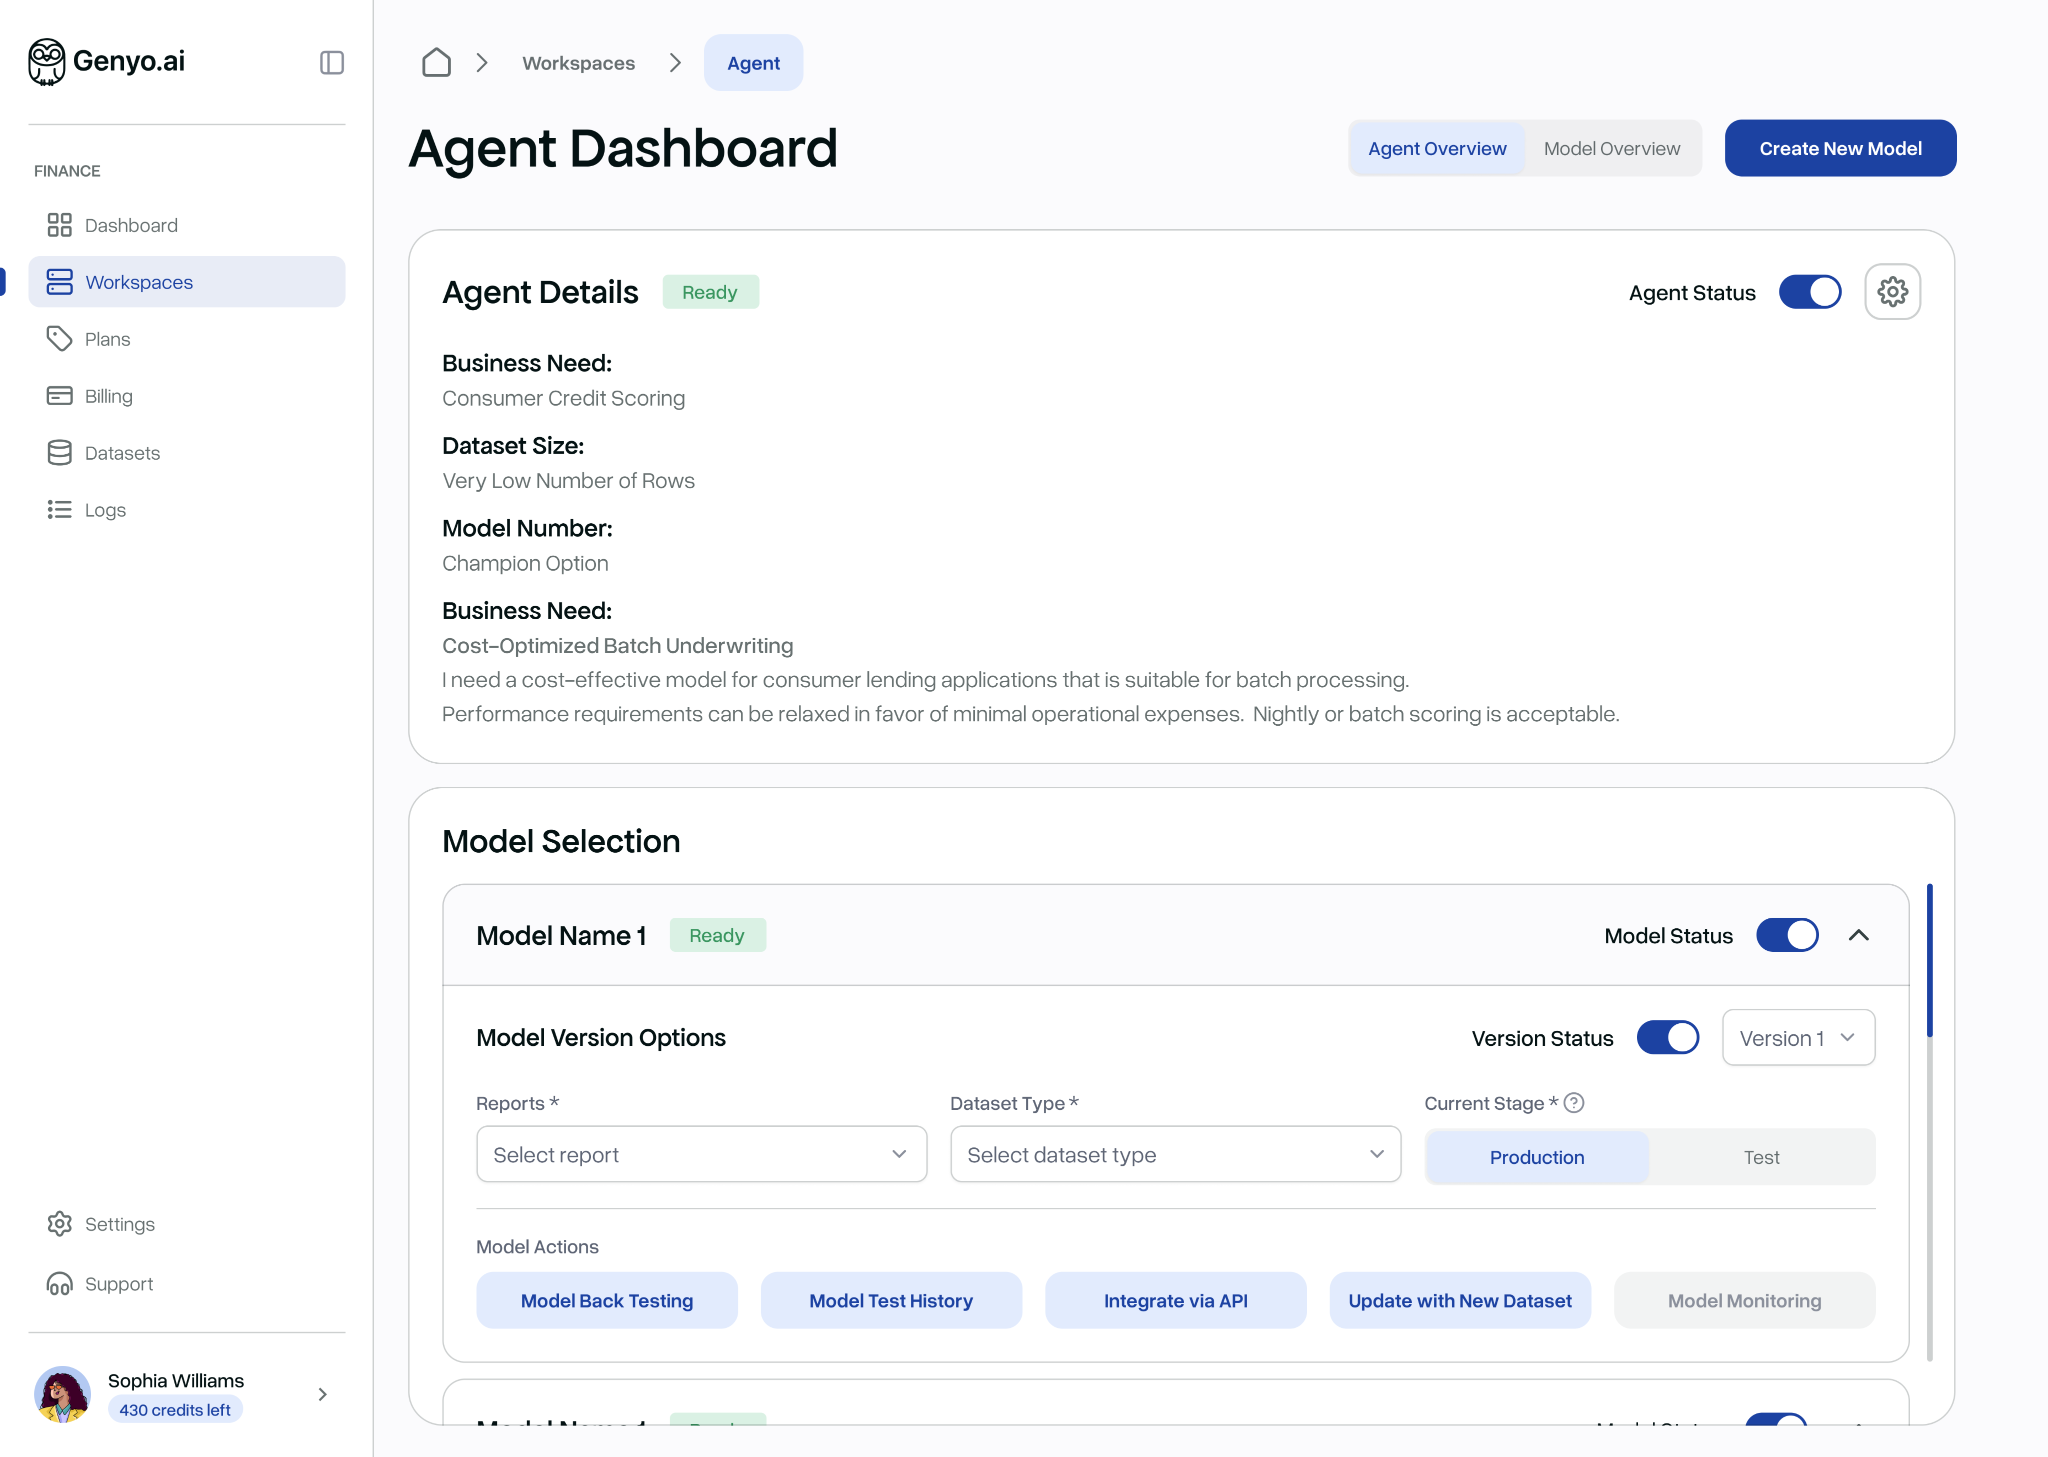View Logs via the list icon
This screenshot has height=1457, width=2048.
coord(106,509)
